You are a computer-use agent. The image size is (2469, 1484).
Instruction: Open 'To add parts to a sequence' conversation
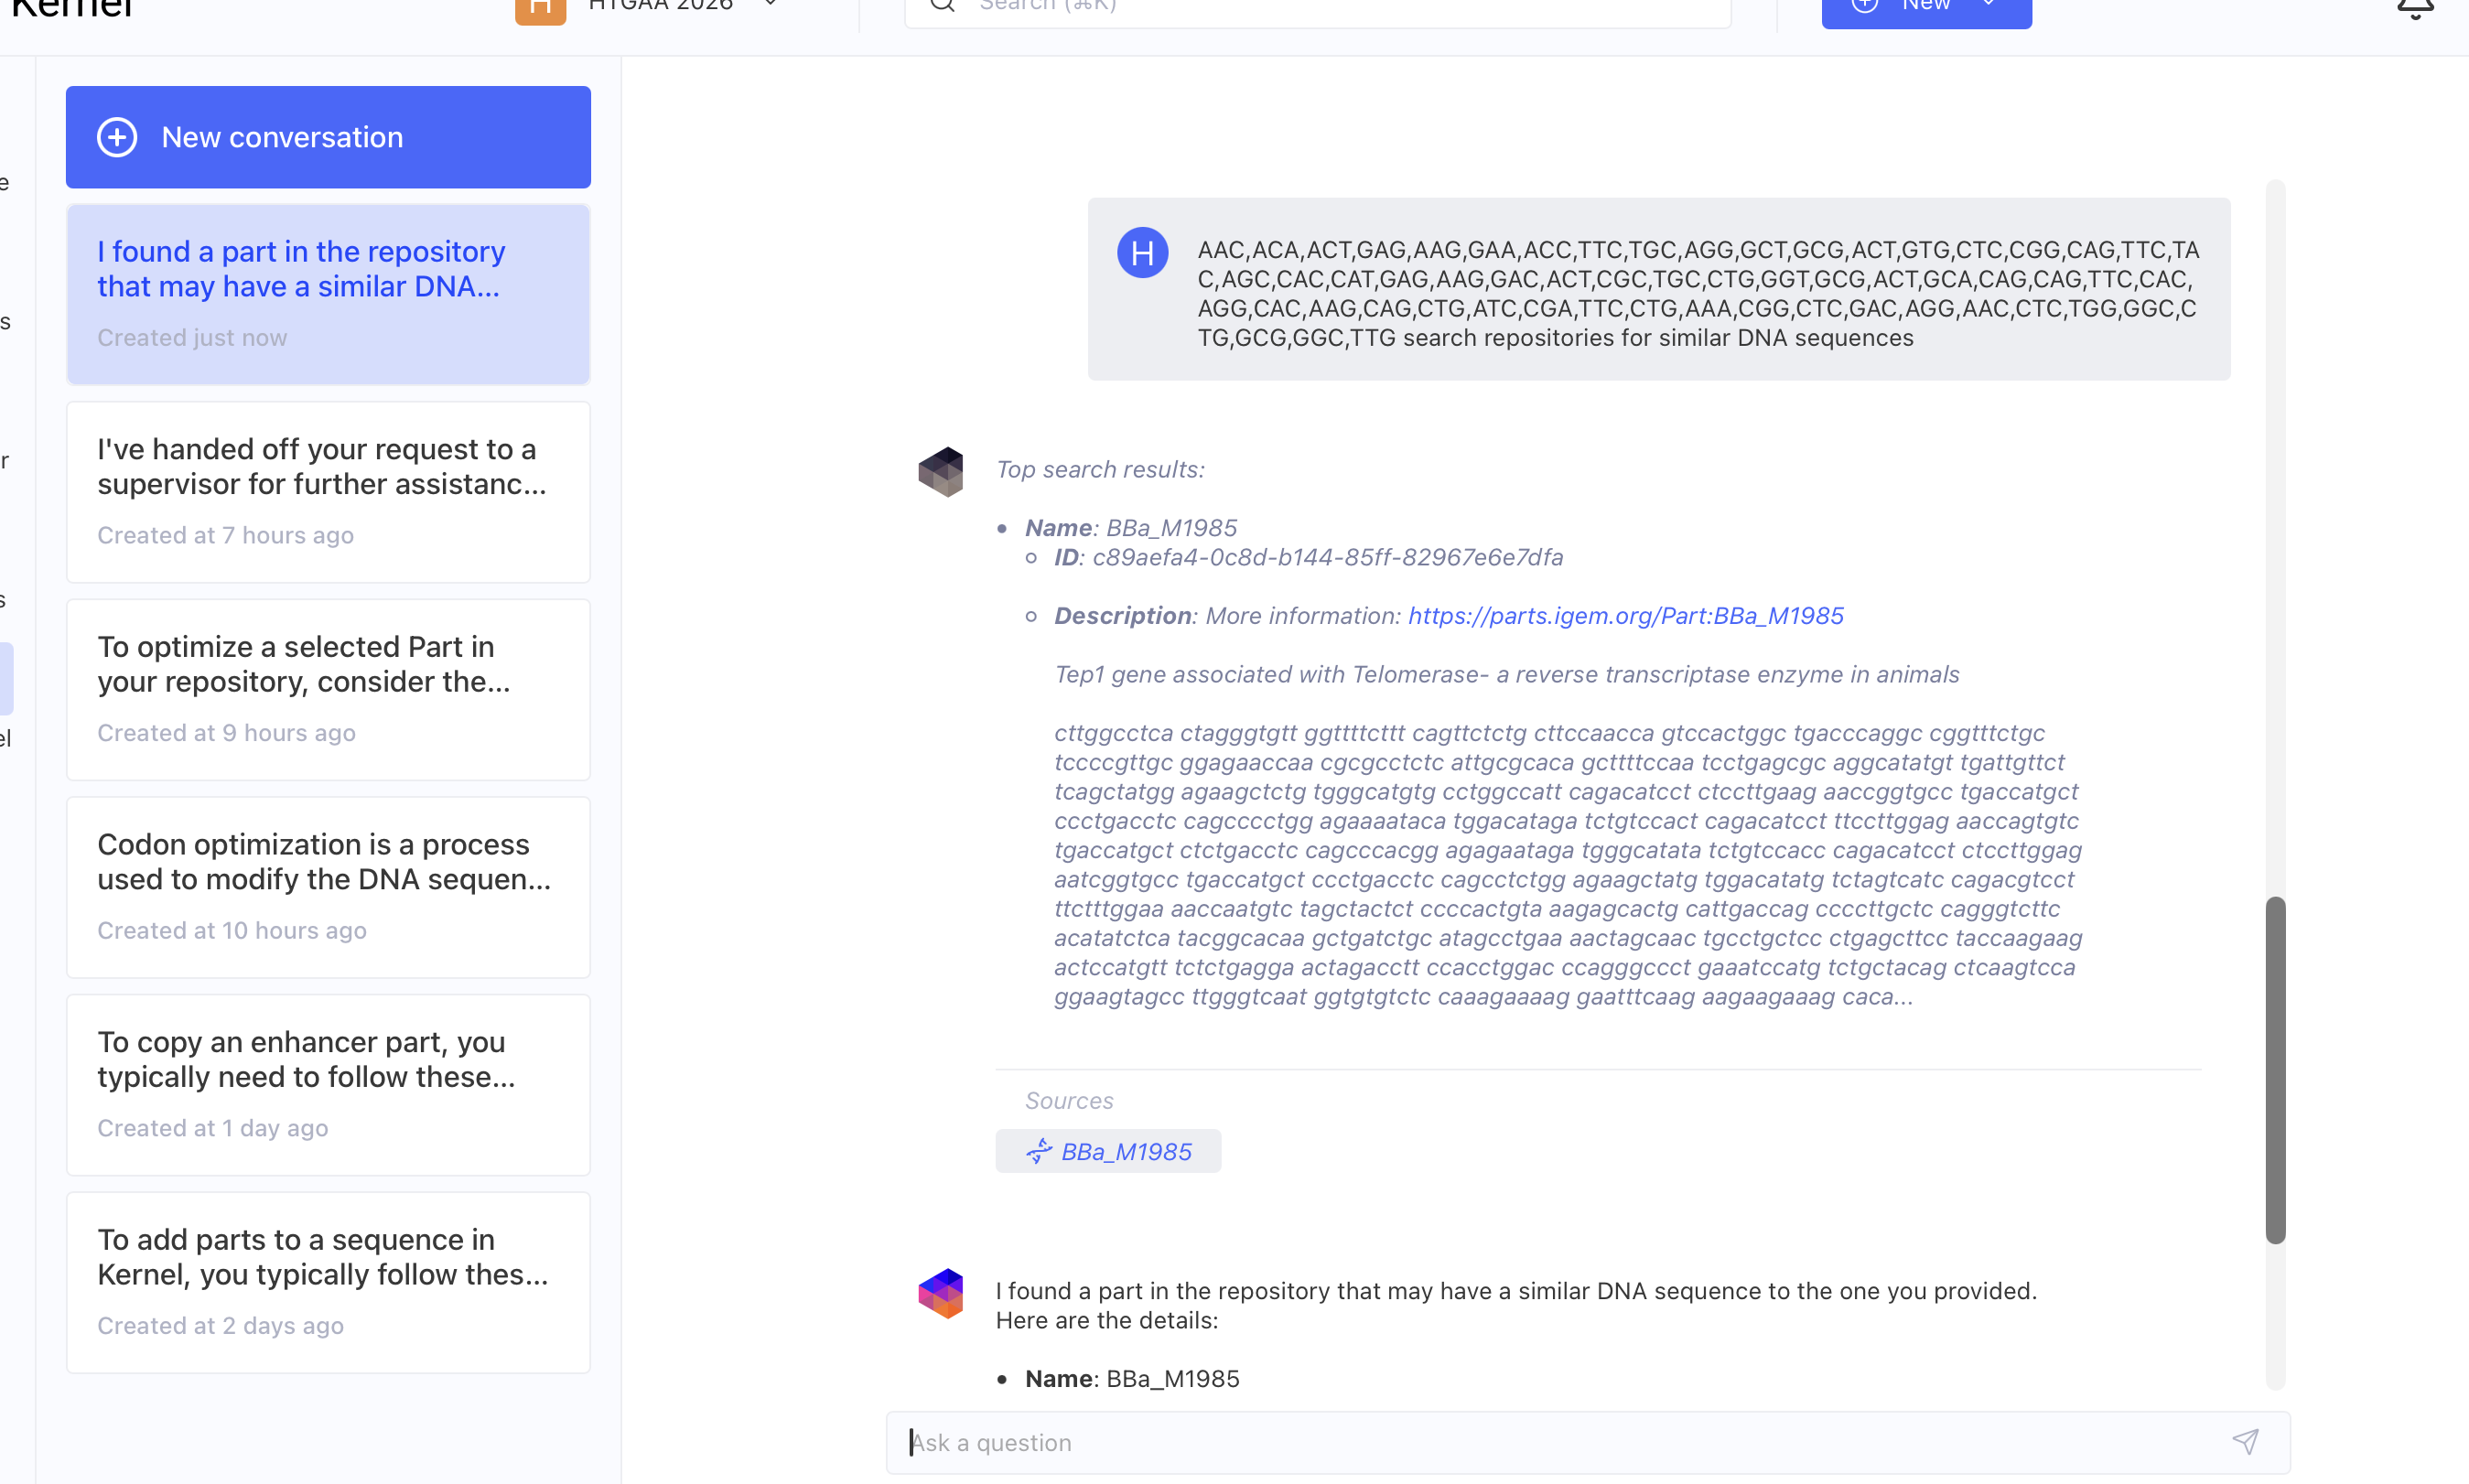pyautogui.click(x=328, y=1282)
